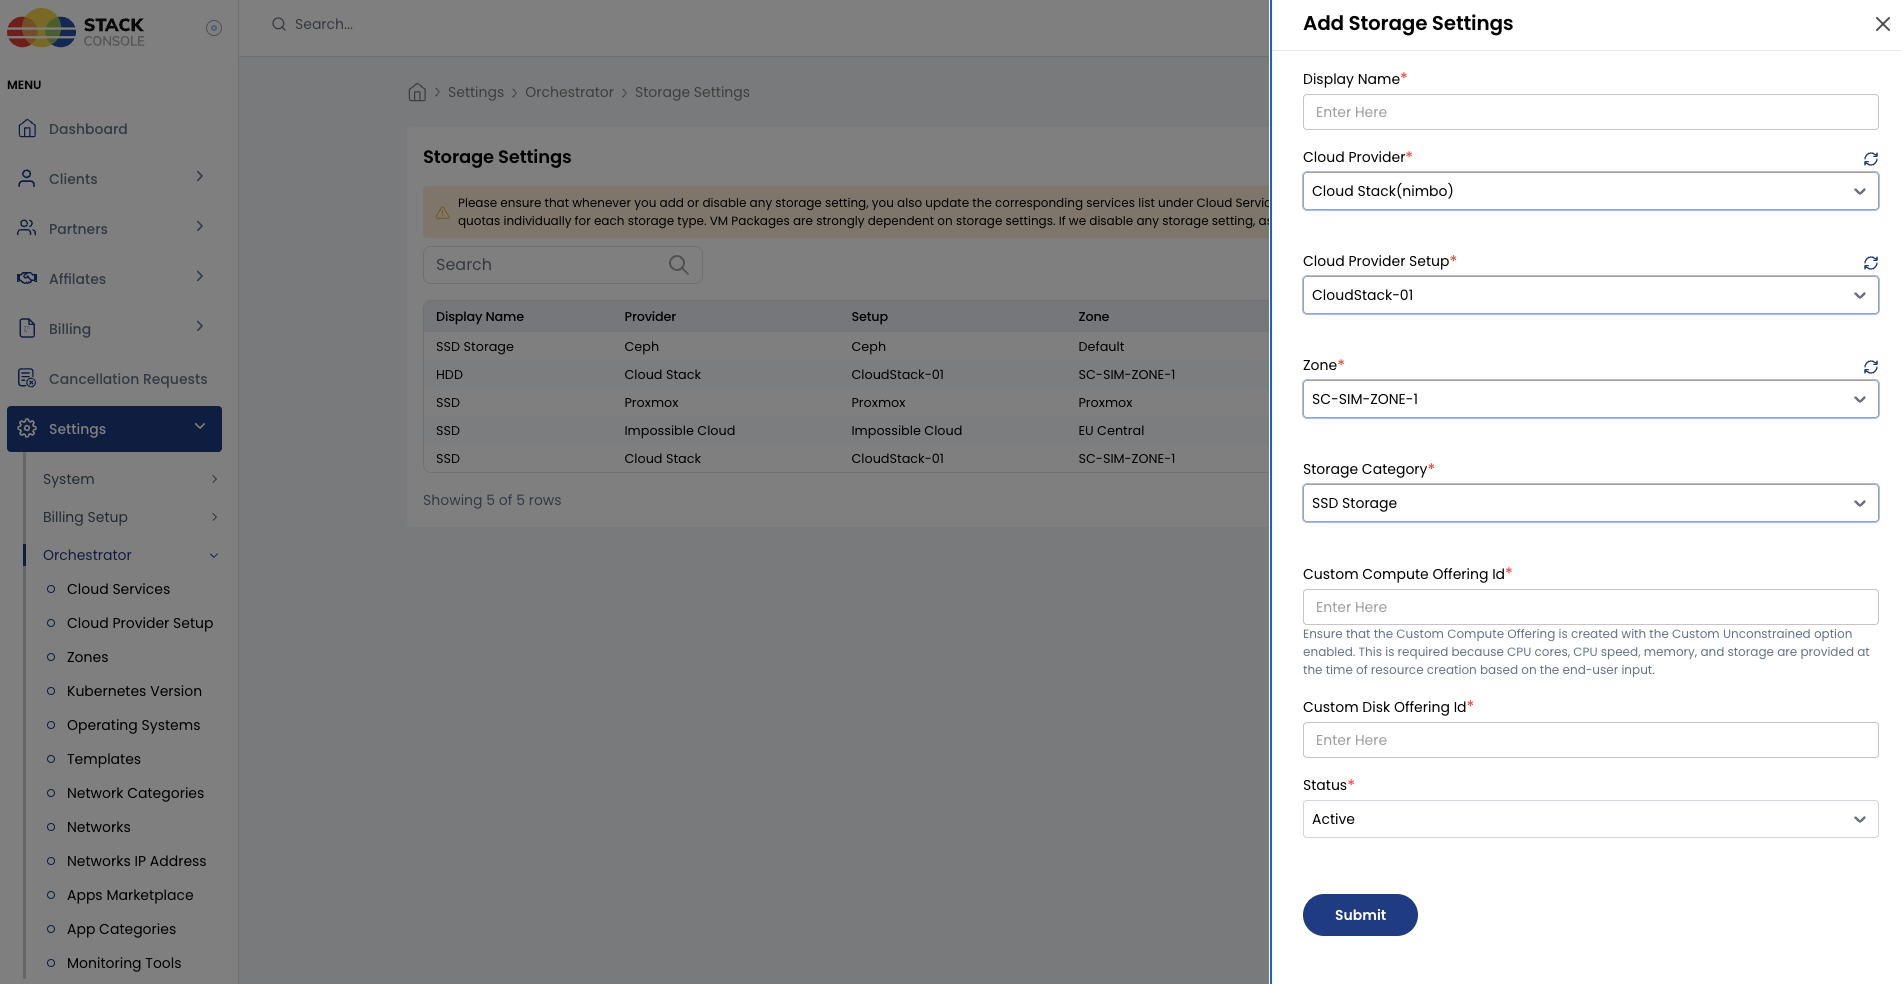The height and width of the screenshot is (984, 1901).
Task: Open the Cloud Provider dropdown
Action: (1590, 191)
